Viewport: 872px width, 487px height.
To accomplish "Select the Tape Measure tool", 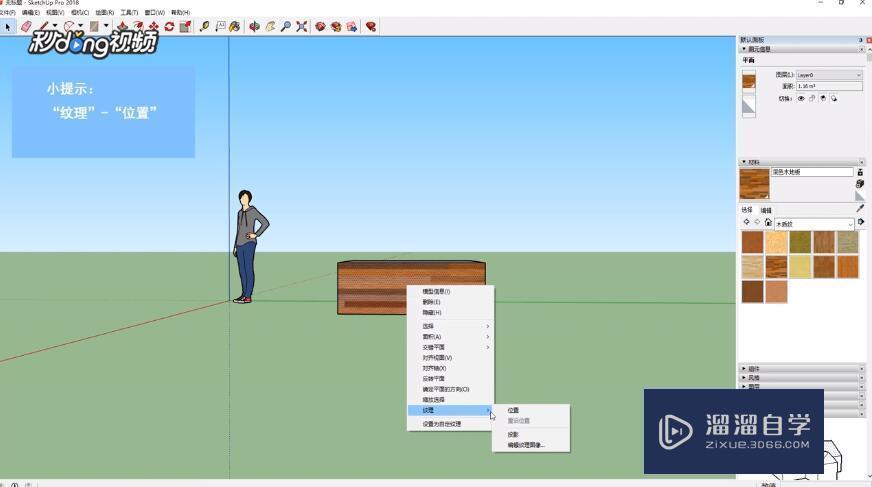I will (204, 27).
